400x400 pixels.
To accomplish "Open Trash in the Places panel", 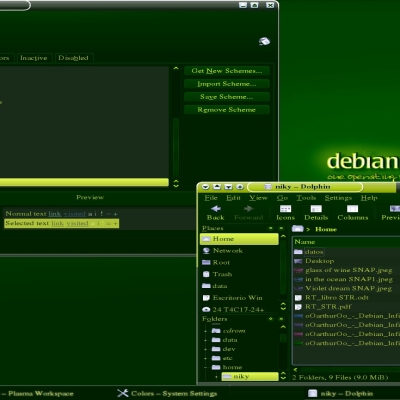I will pyautogui.click(x=239, y=274).
